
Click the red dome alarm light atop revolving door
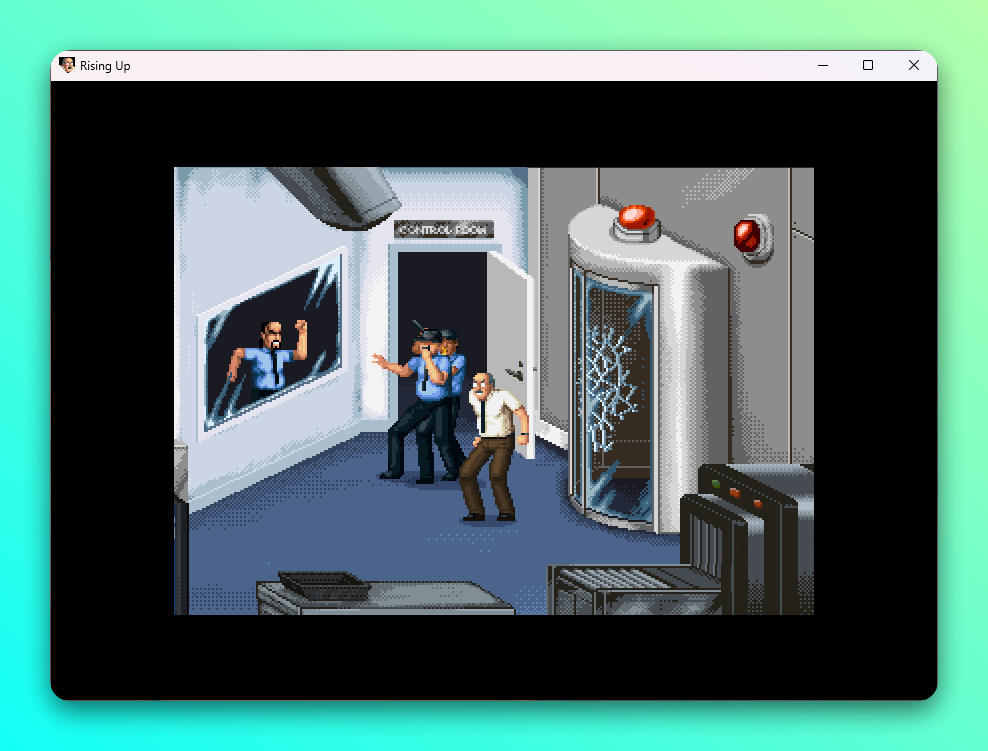pos(635,218)
